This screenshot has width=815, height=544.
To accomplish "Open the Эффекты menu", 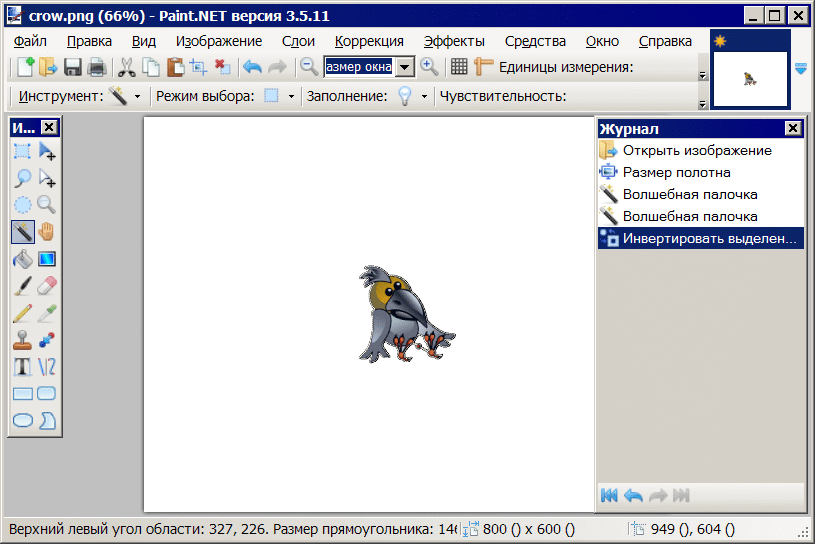I will click(454, 41).
